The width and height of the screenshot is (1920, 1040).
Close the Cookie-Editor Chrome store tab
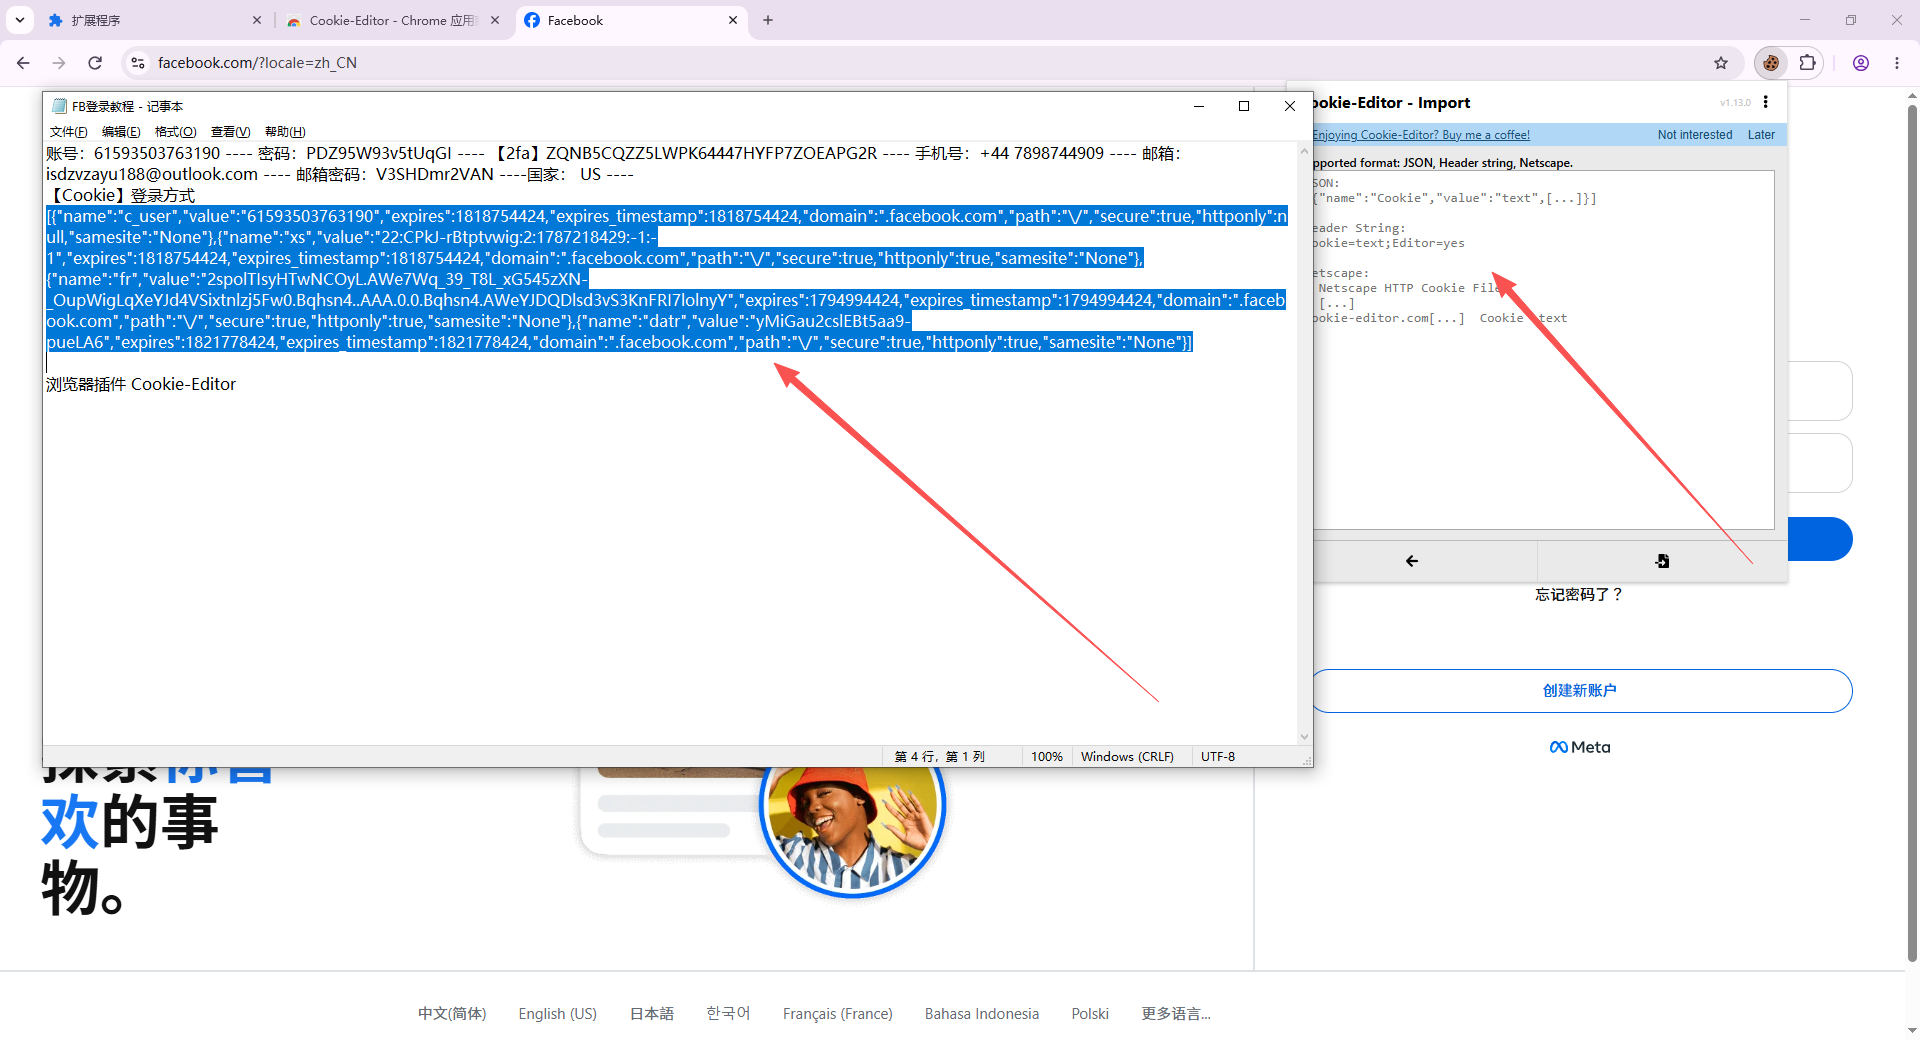click(x=495, y=20)
